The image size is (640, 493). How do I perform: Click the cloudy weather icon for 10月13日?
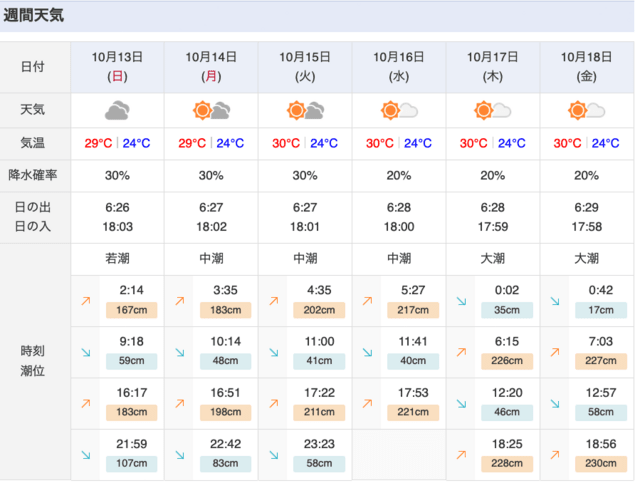tap(117, 110)
